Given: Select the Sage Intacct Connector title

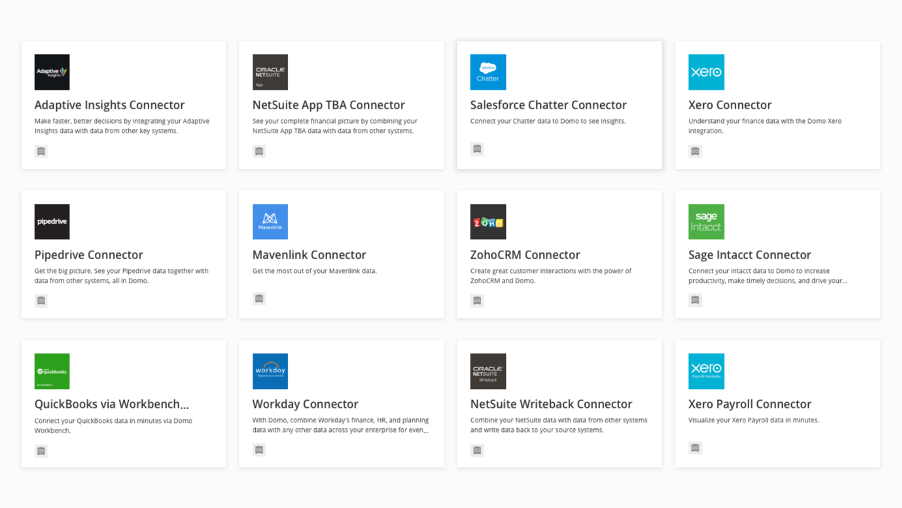Looking at the screenshot, I should [749, 255].
